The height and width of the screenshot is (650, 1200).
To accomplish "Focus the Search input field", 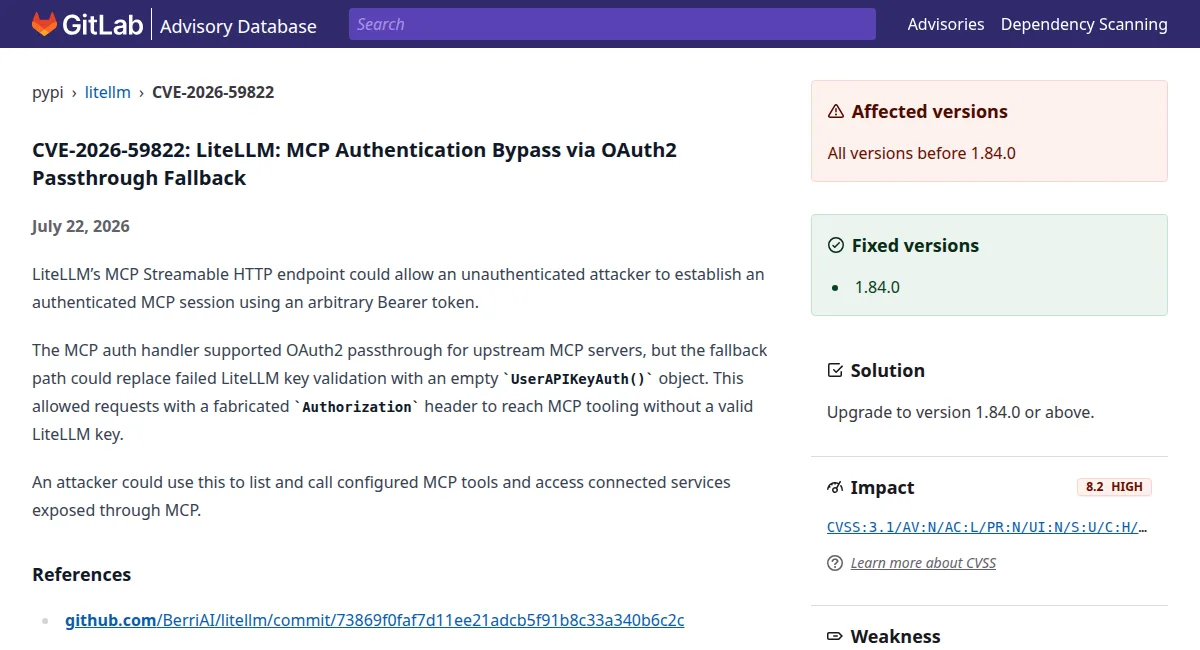I will tap(612, 24).
